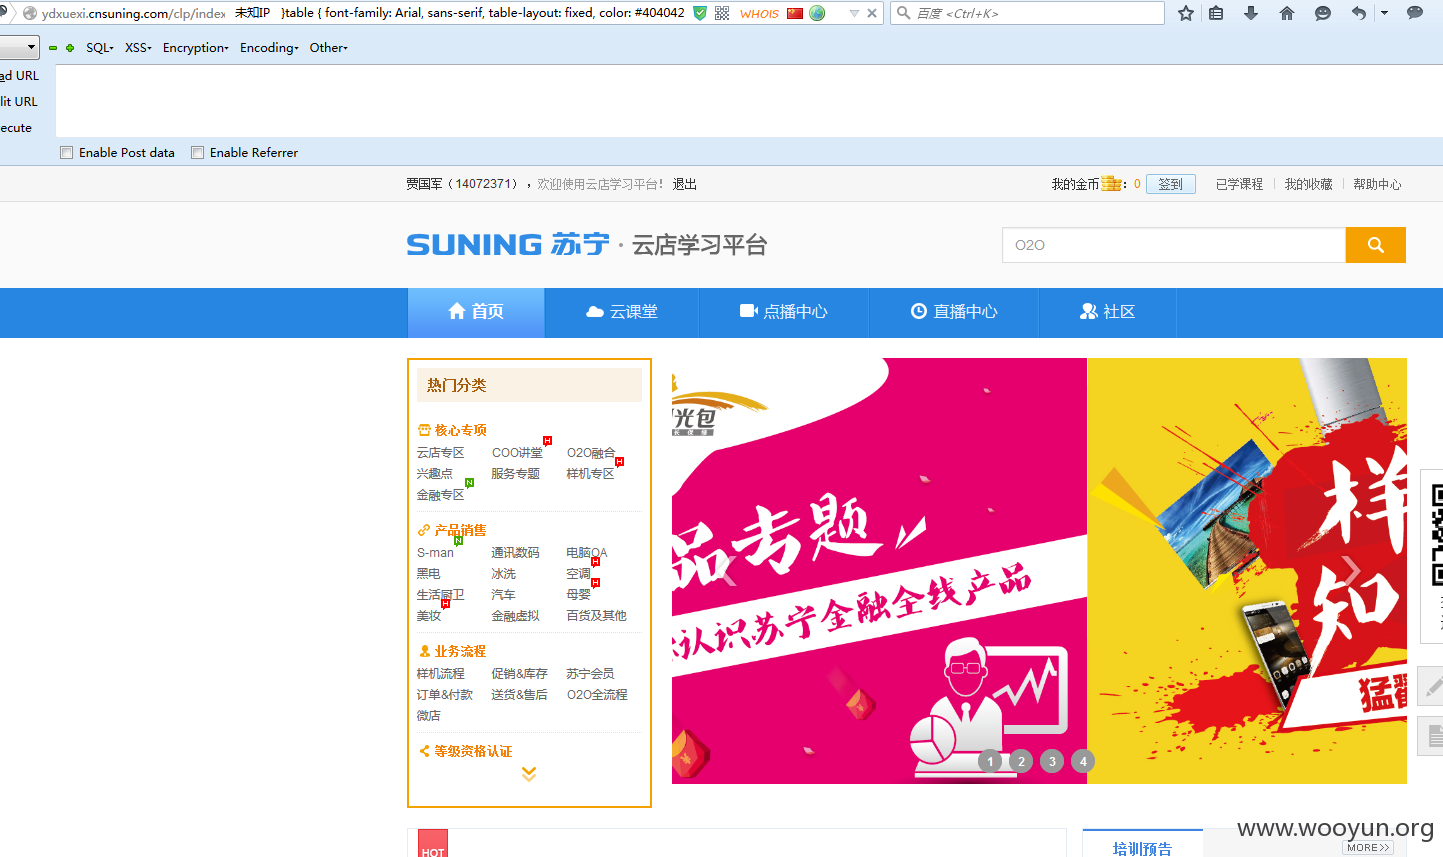The image size is (1443, 857).
Task: Open the COO讲堂 category link
Action: [x=517, y=453]
